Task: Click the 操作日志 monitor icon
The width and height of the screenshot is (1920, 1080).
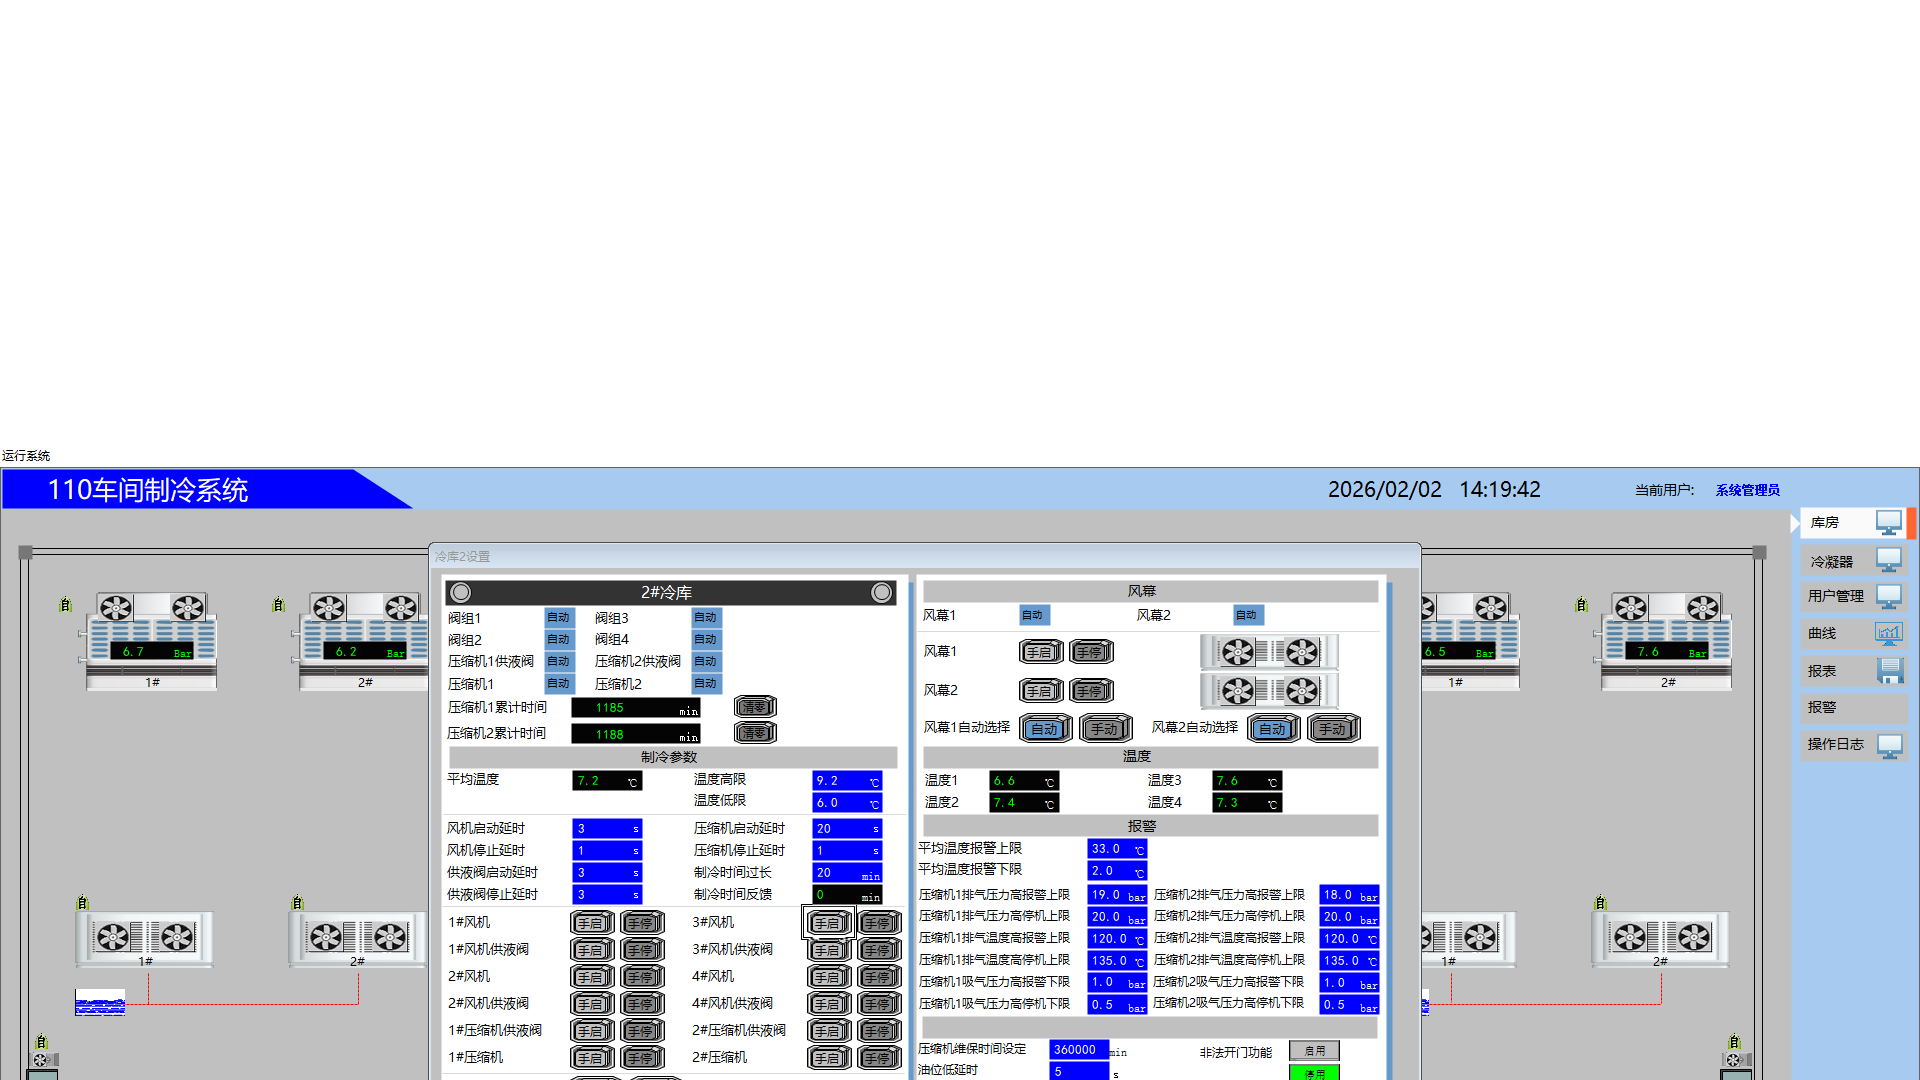Action: pyautogui.click(x=1889, y=745)
